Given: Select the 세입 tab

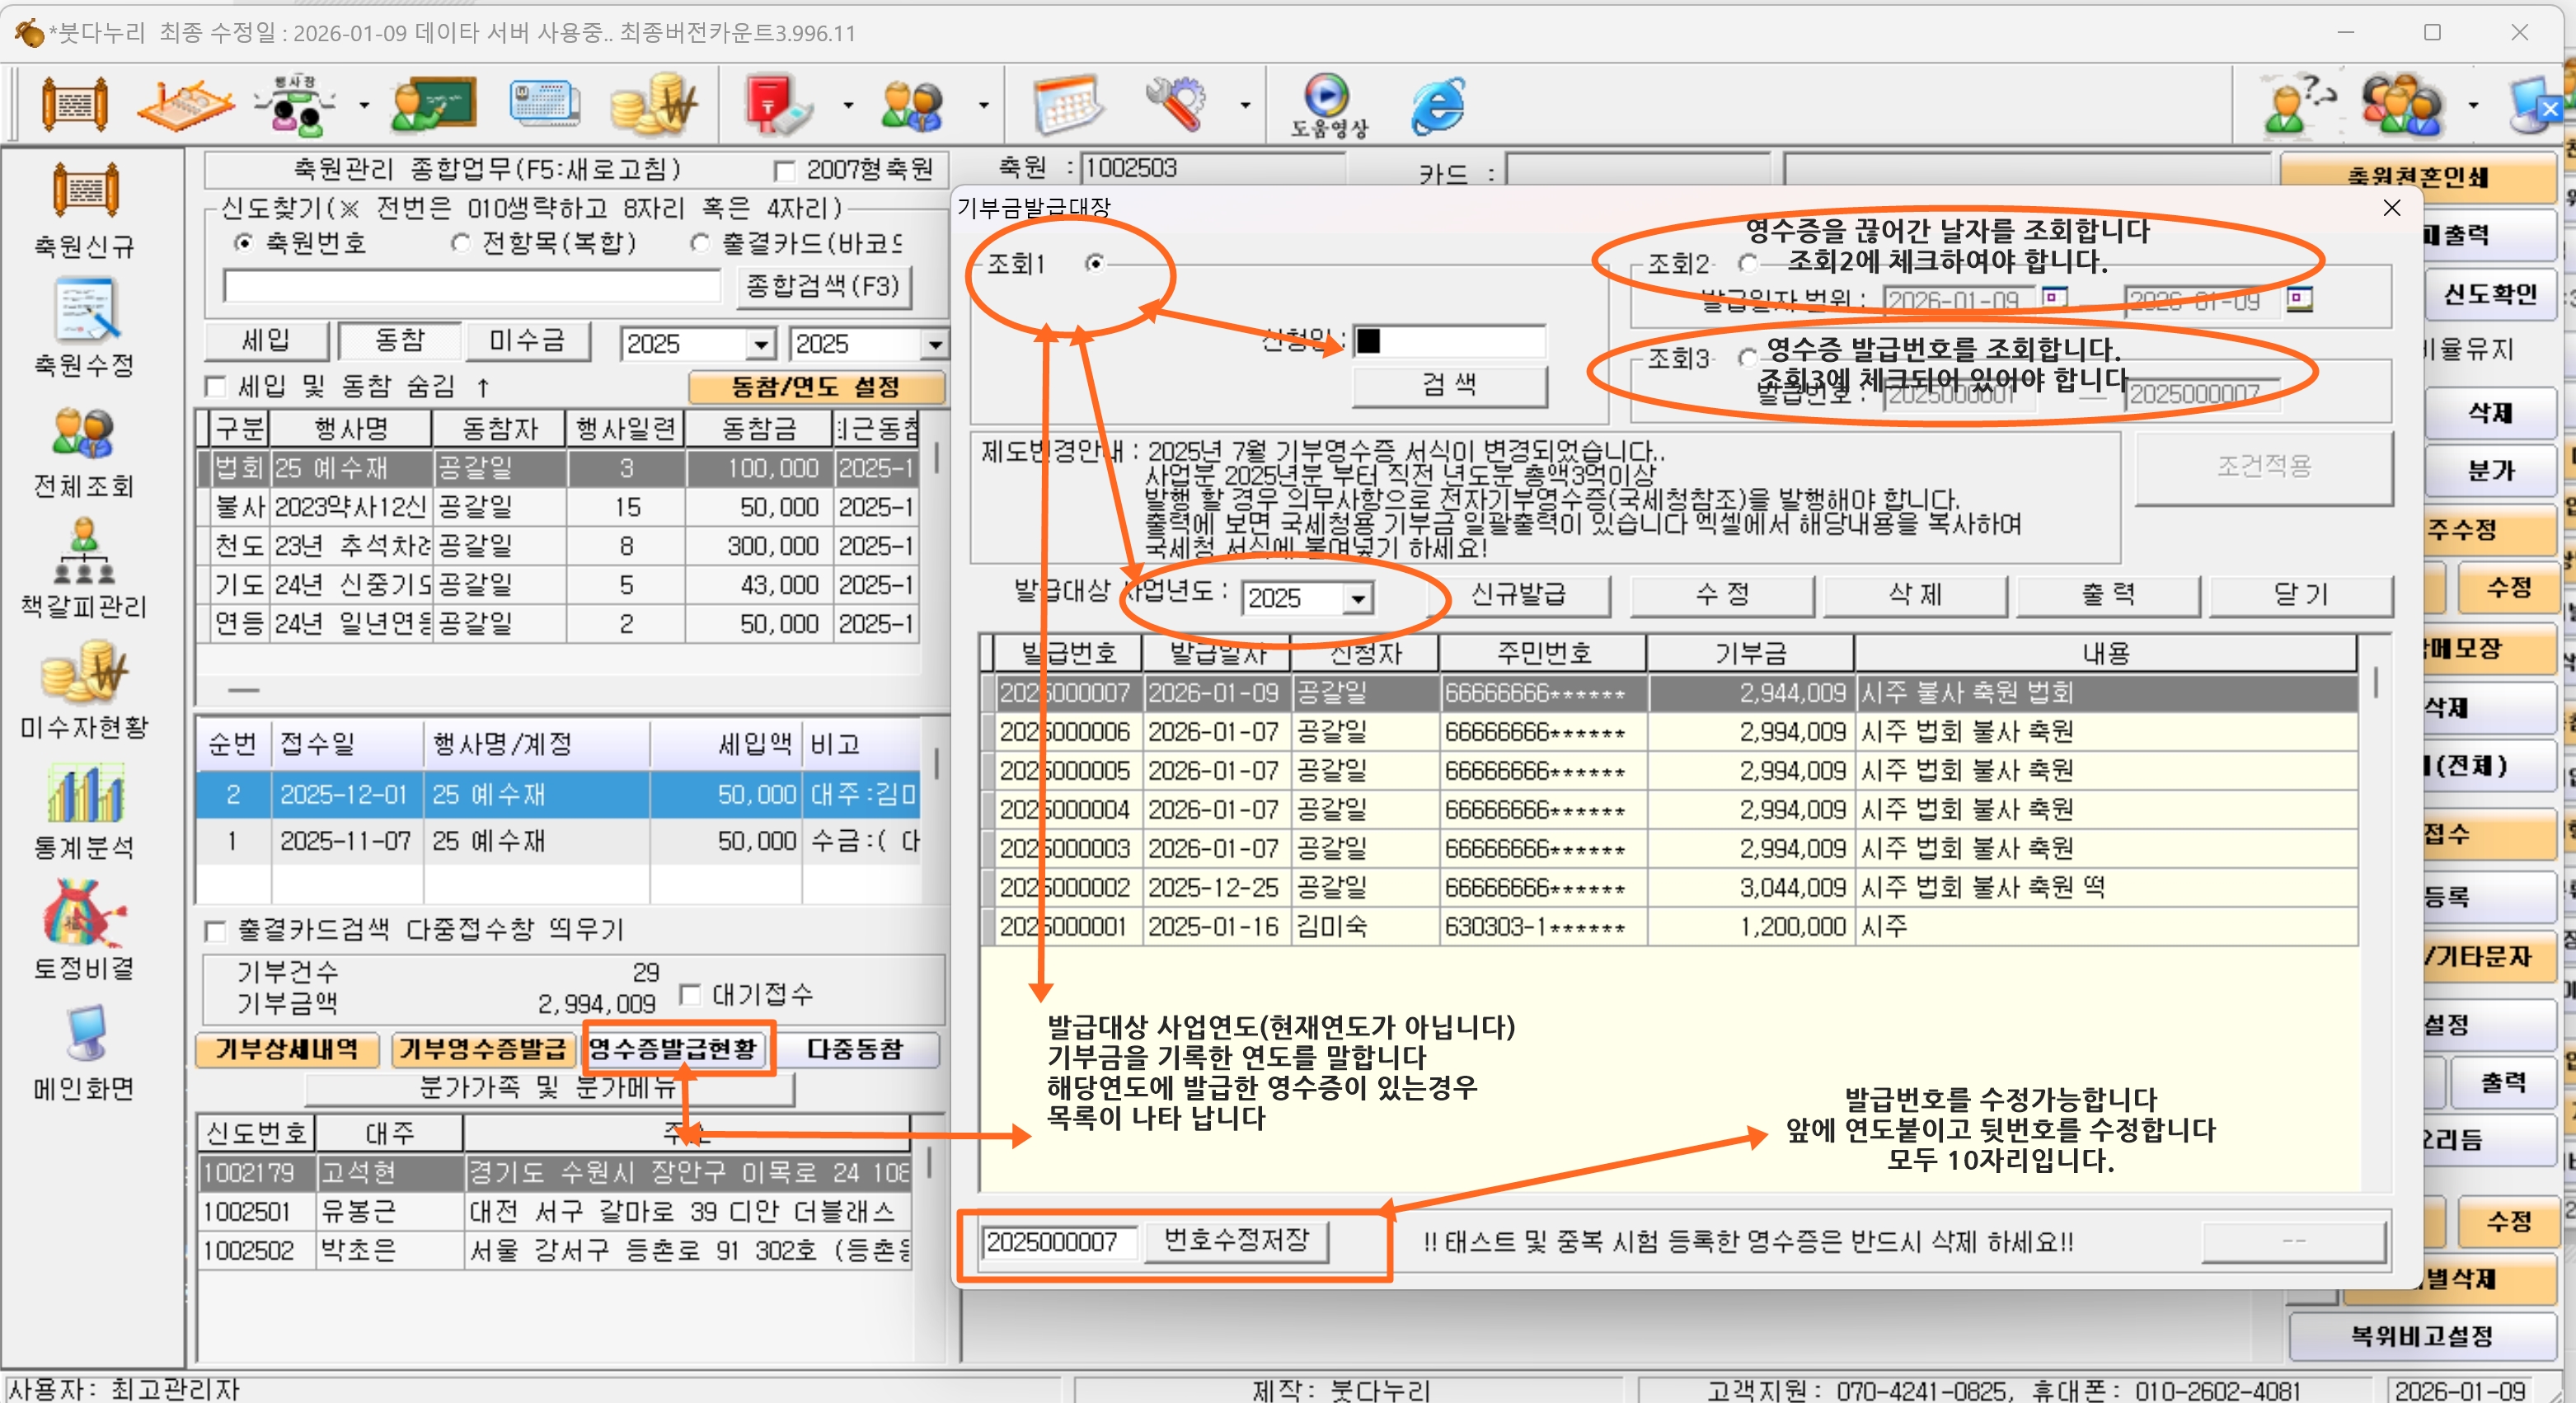Looking at the screenshot, I should [266, 341].
